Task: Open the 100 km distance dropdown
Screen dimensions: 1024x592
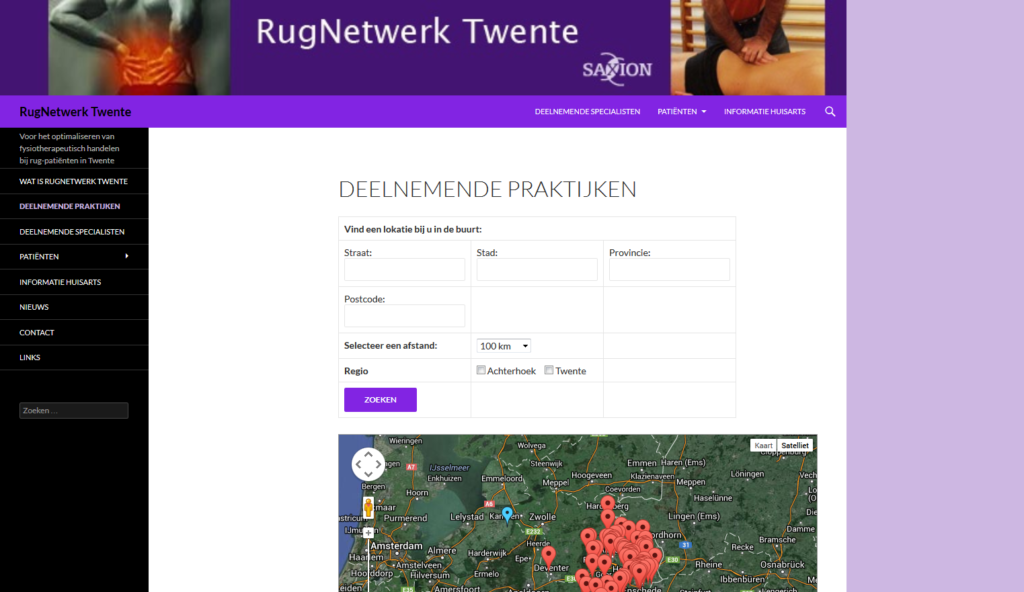Action: [x=504, y=346]
